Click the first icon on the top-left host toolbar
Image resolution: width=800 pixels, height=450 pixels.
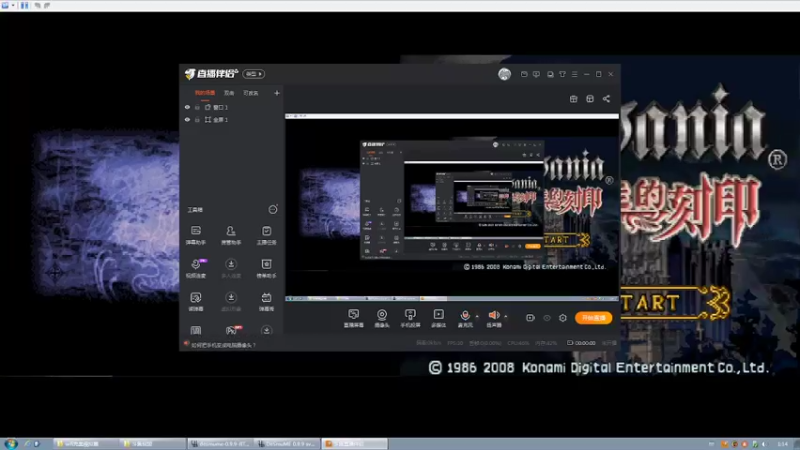pyautogui.click(x=5, y=6)
